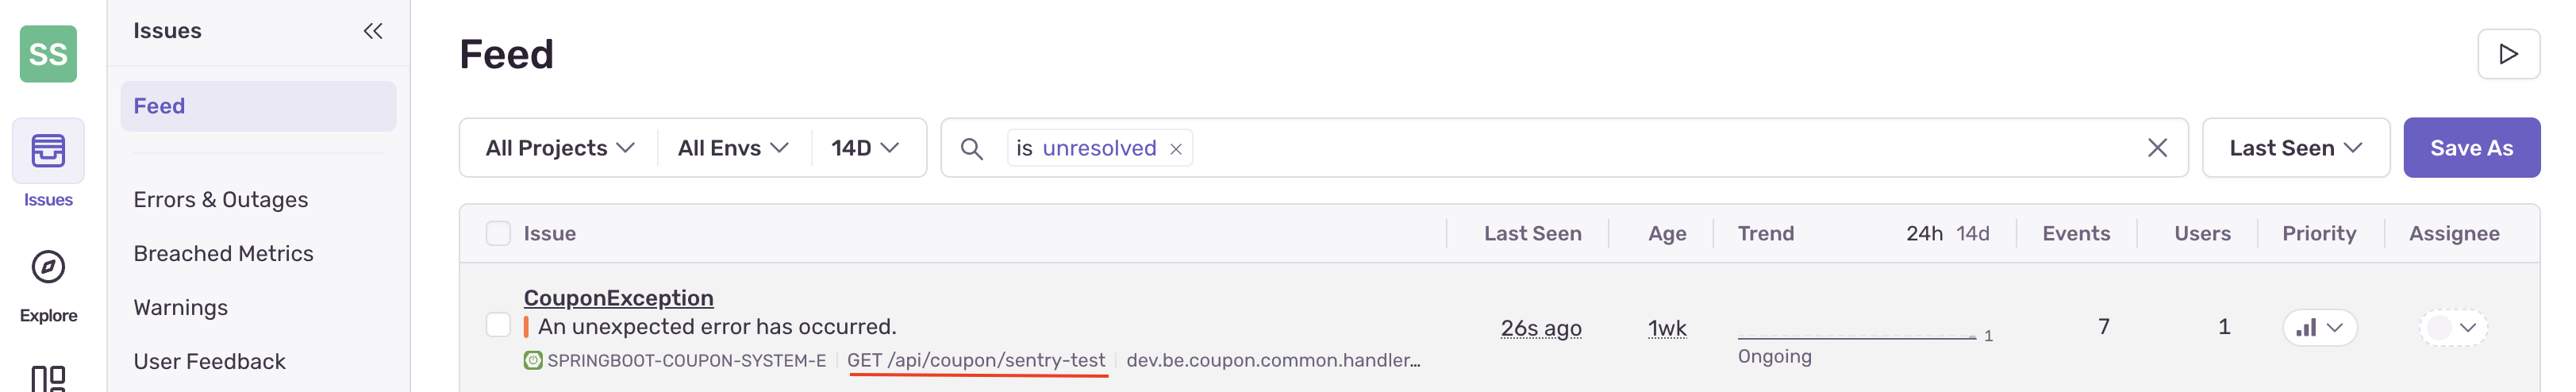Open the Issues section icon in sidebar
Image resolution: width=2576 pixels, height=392 pixels.
click(48, 151)
